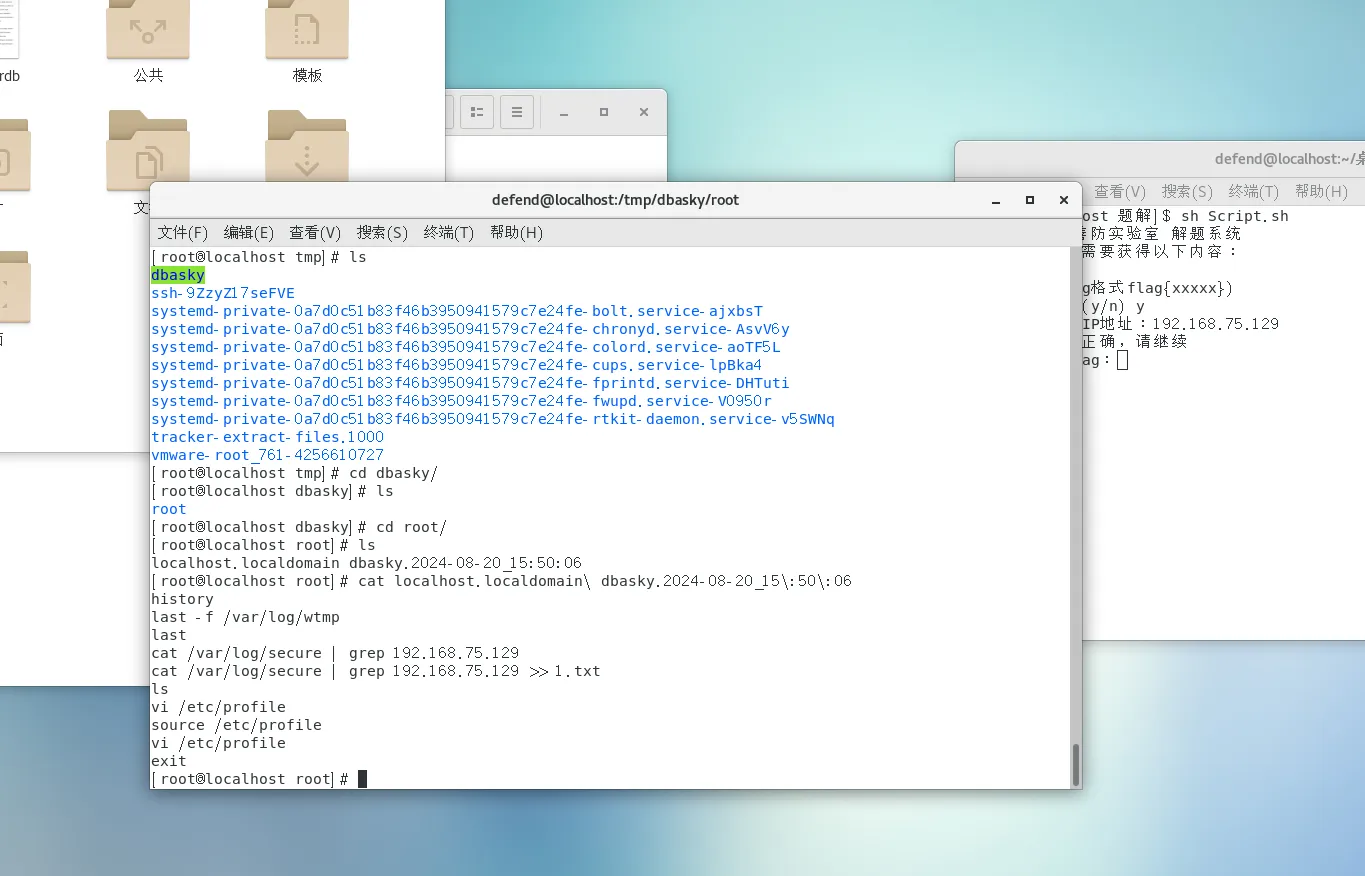1365x876 pixels.
Task: Maximize the file manager window
Action: [604, 112]
